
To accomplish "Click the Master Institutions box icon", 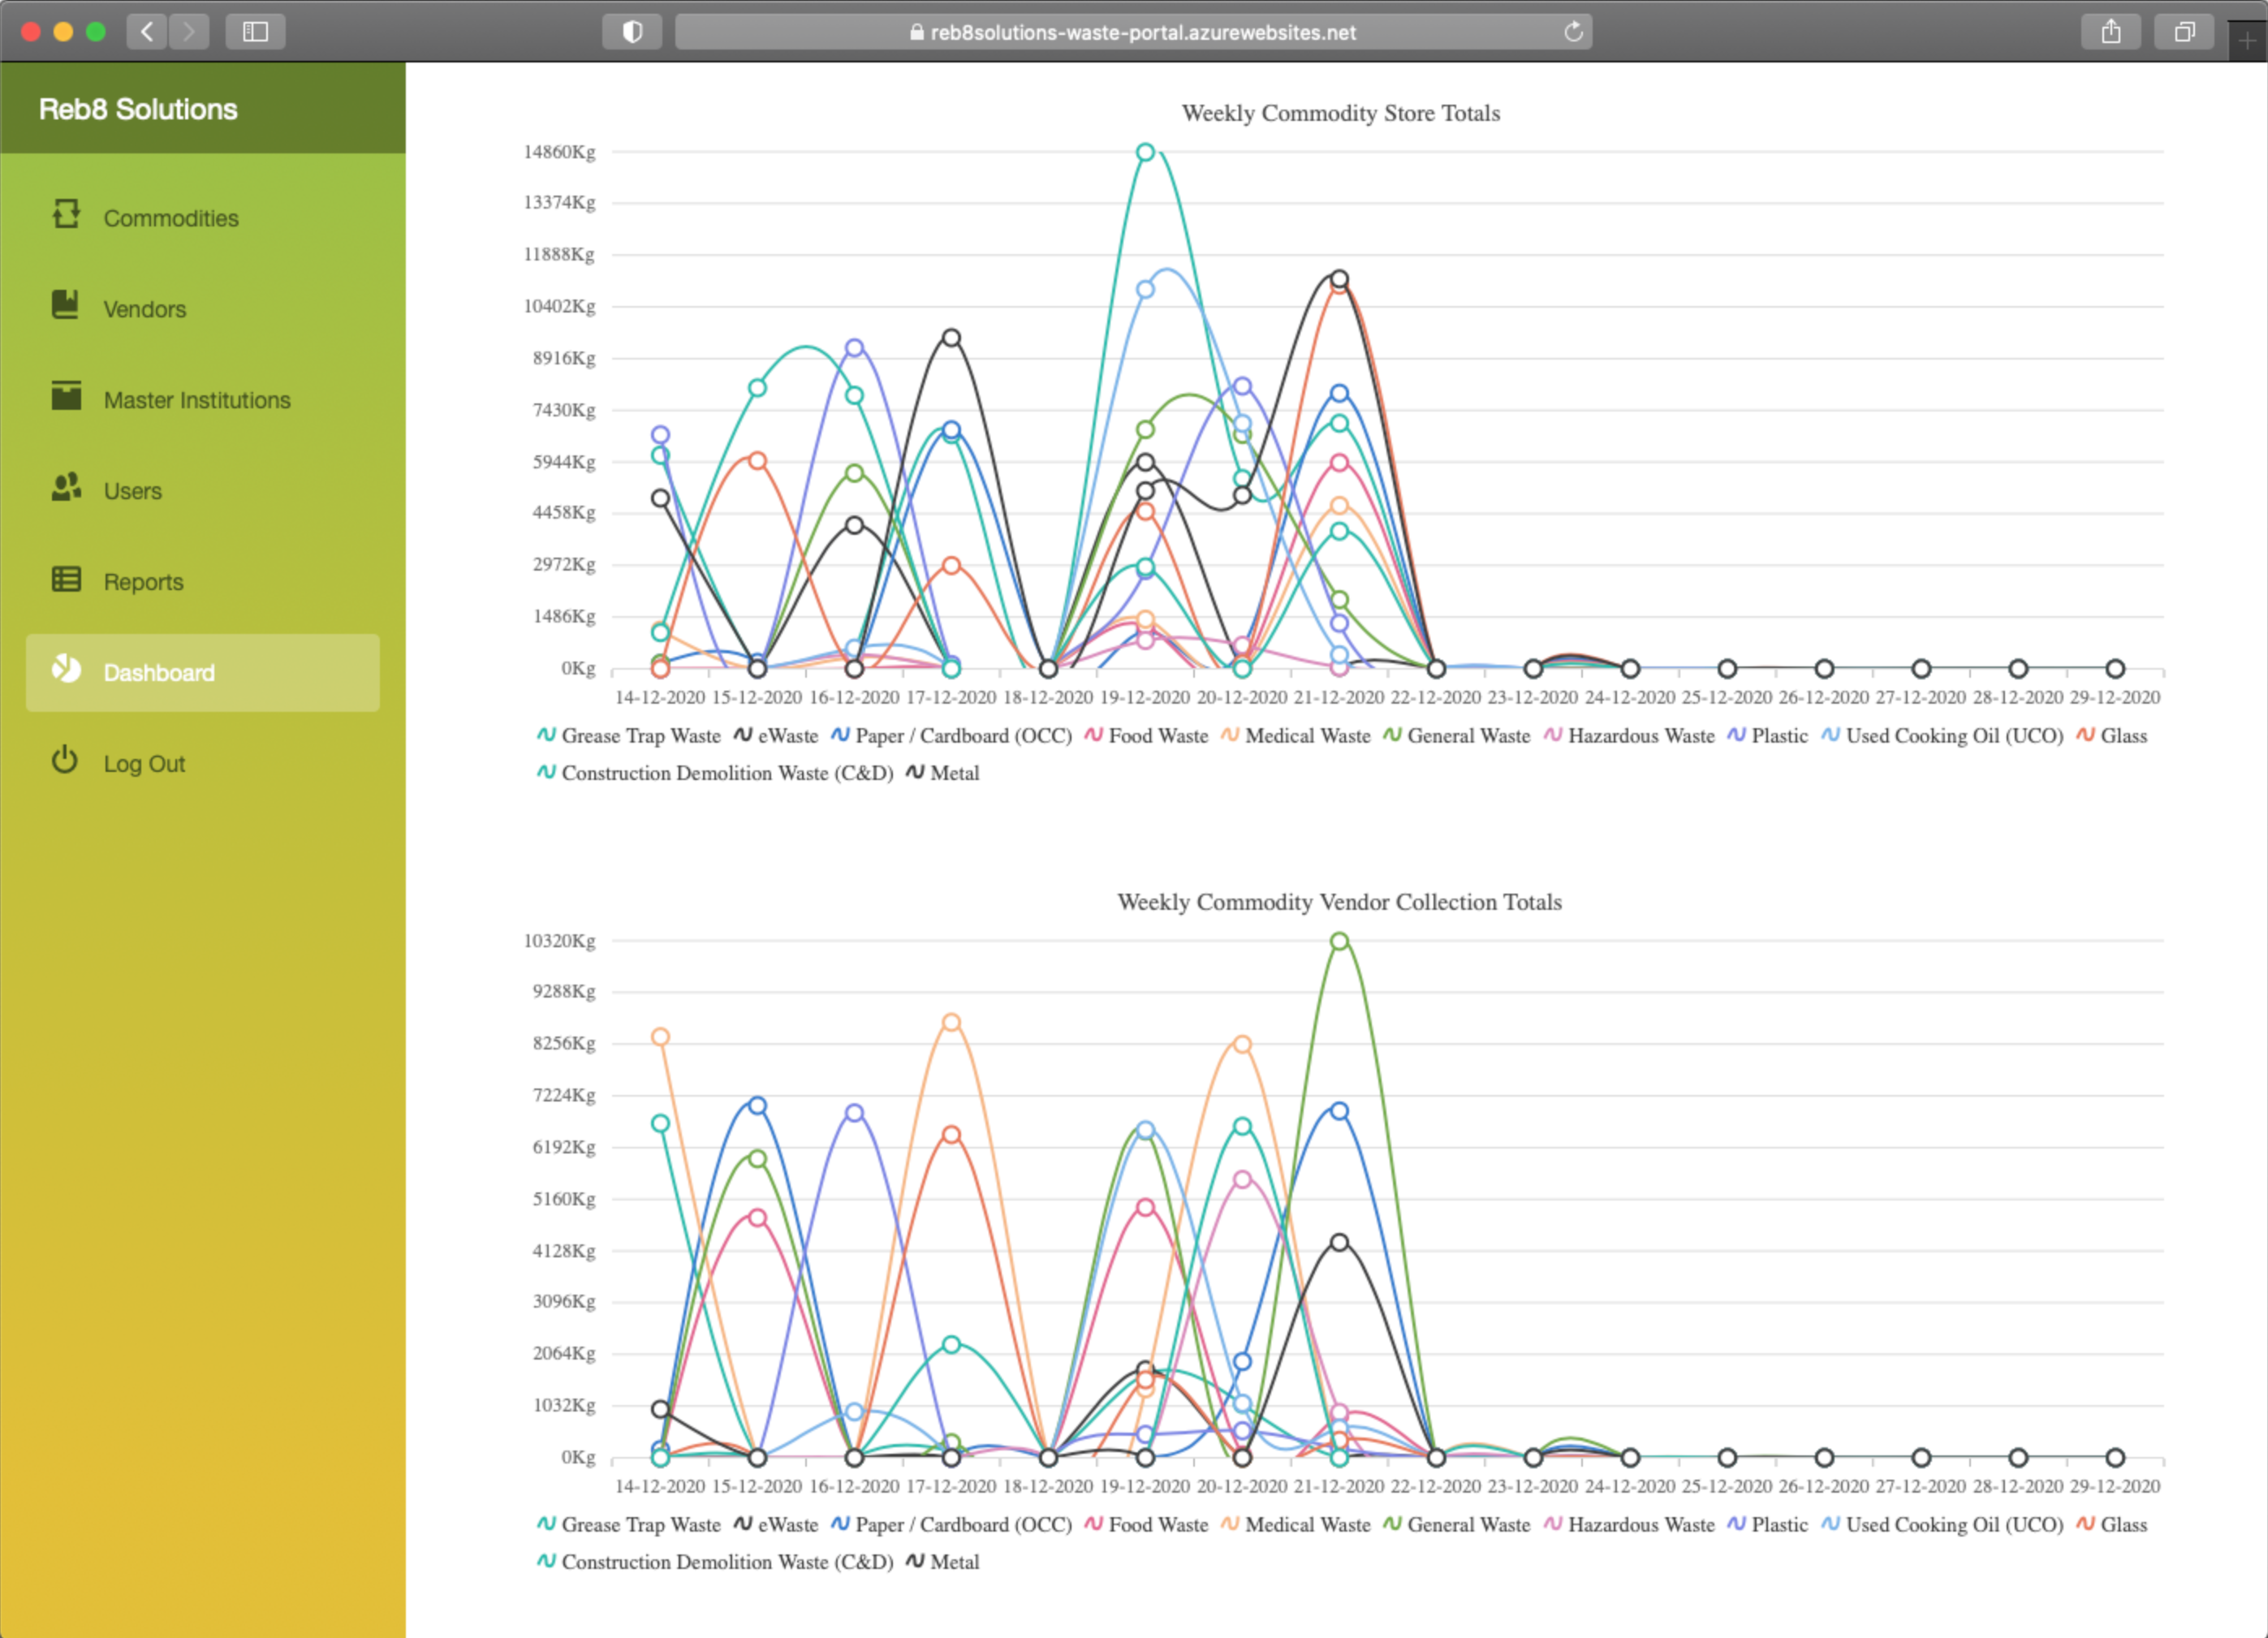I will tap(66, 396).
